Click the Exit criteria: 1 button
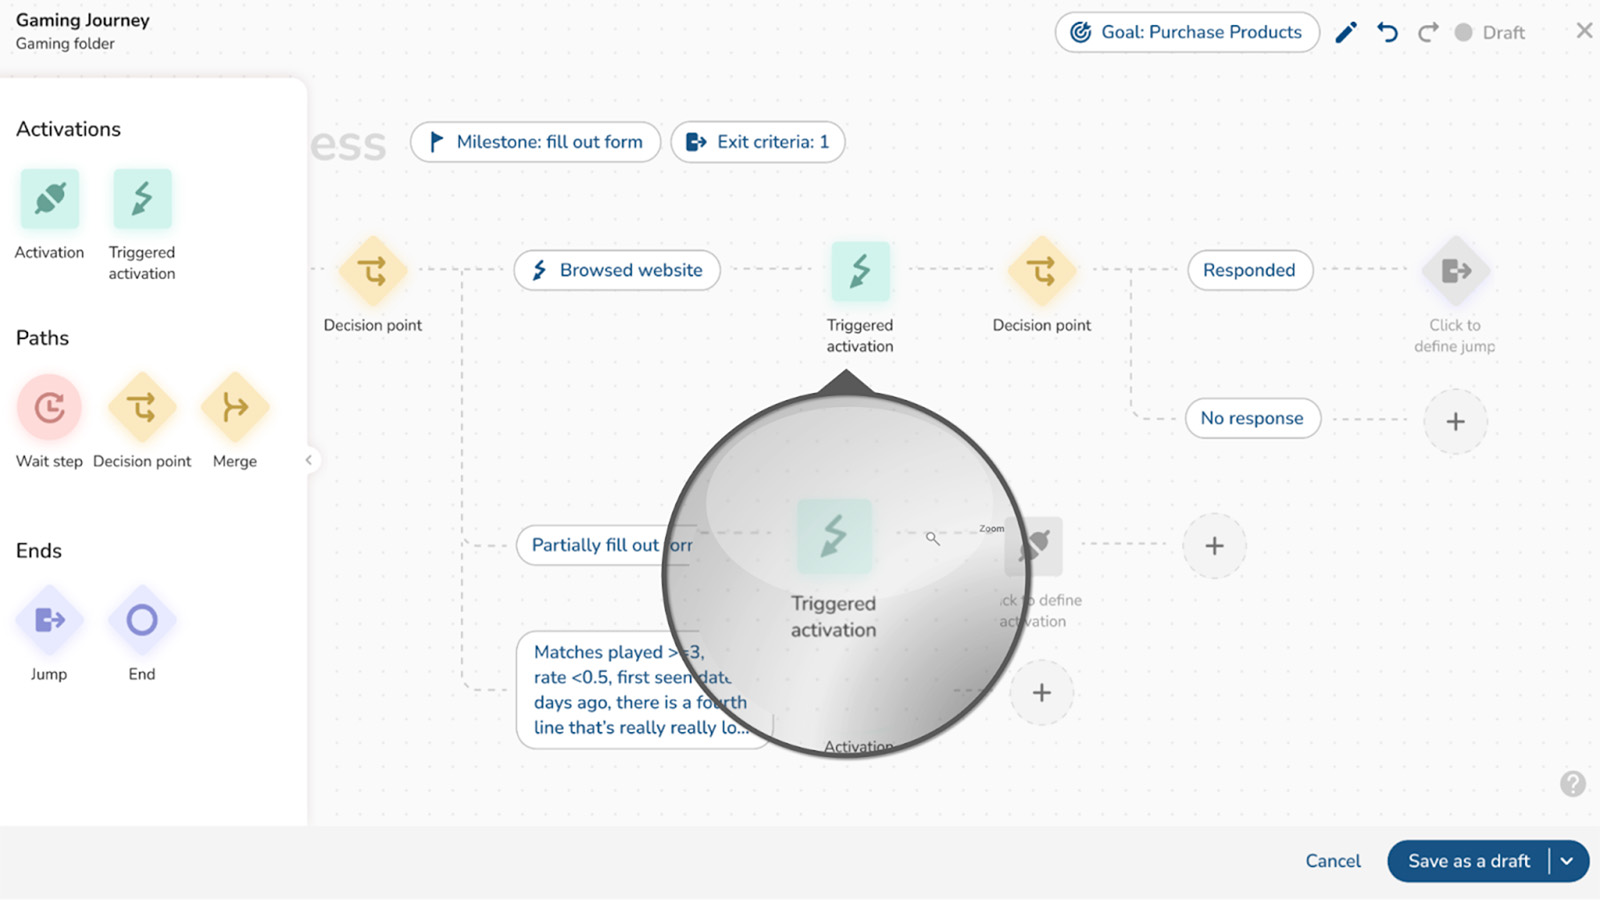The width and height of the screenshot is (1600, 900). [x=757, y=141]
